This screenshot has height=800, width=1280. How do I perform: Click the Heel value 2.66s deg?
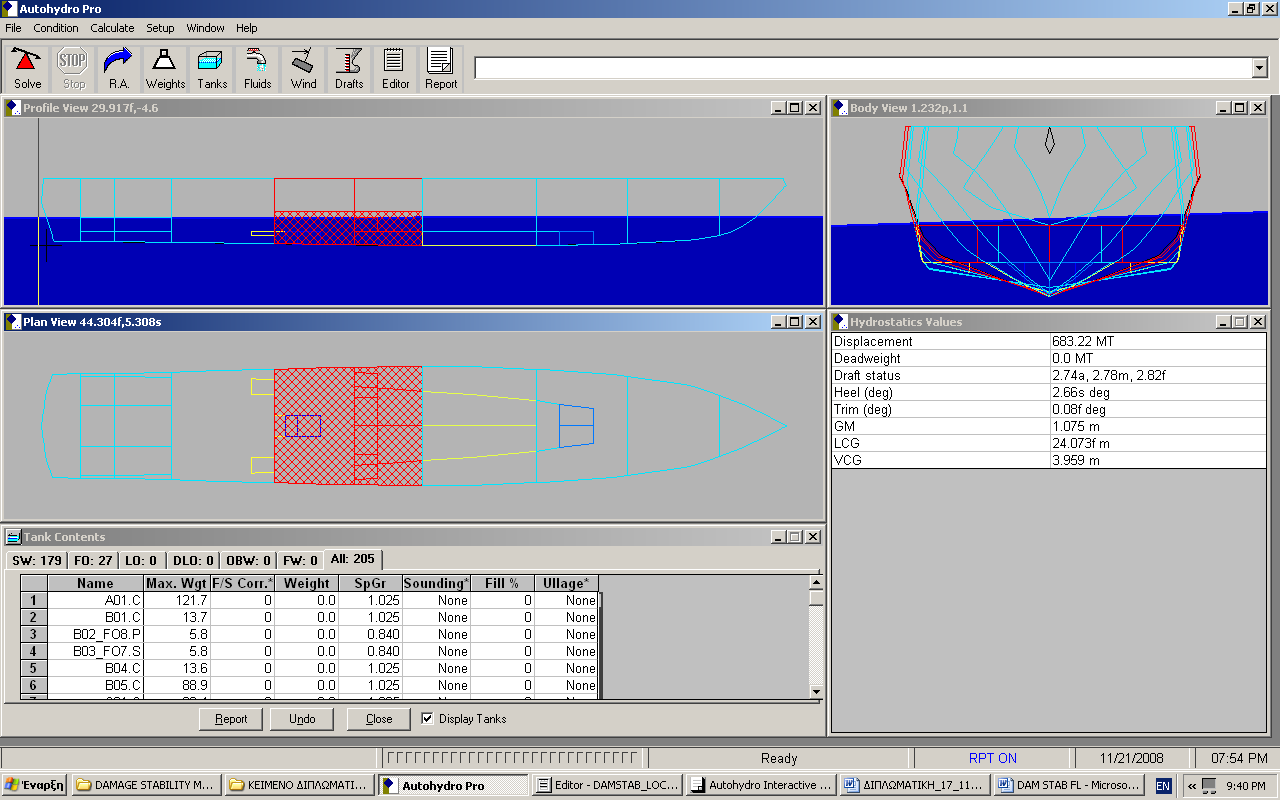(1158, 392)
